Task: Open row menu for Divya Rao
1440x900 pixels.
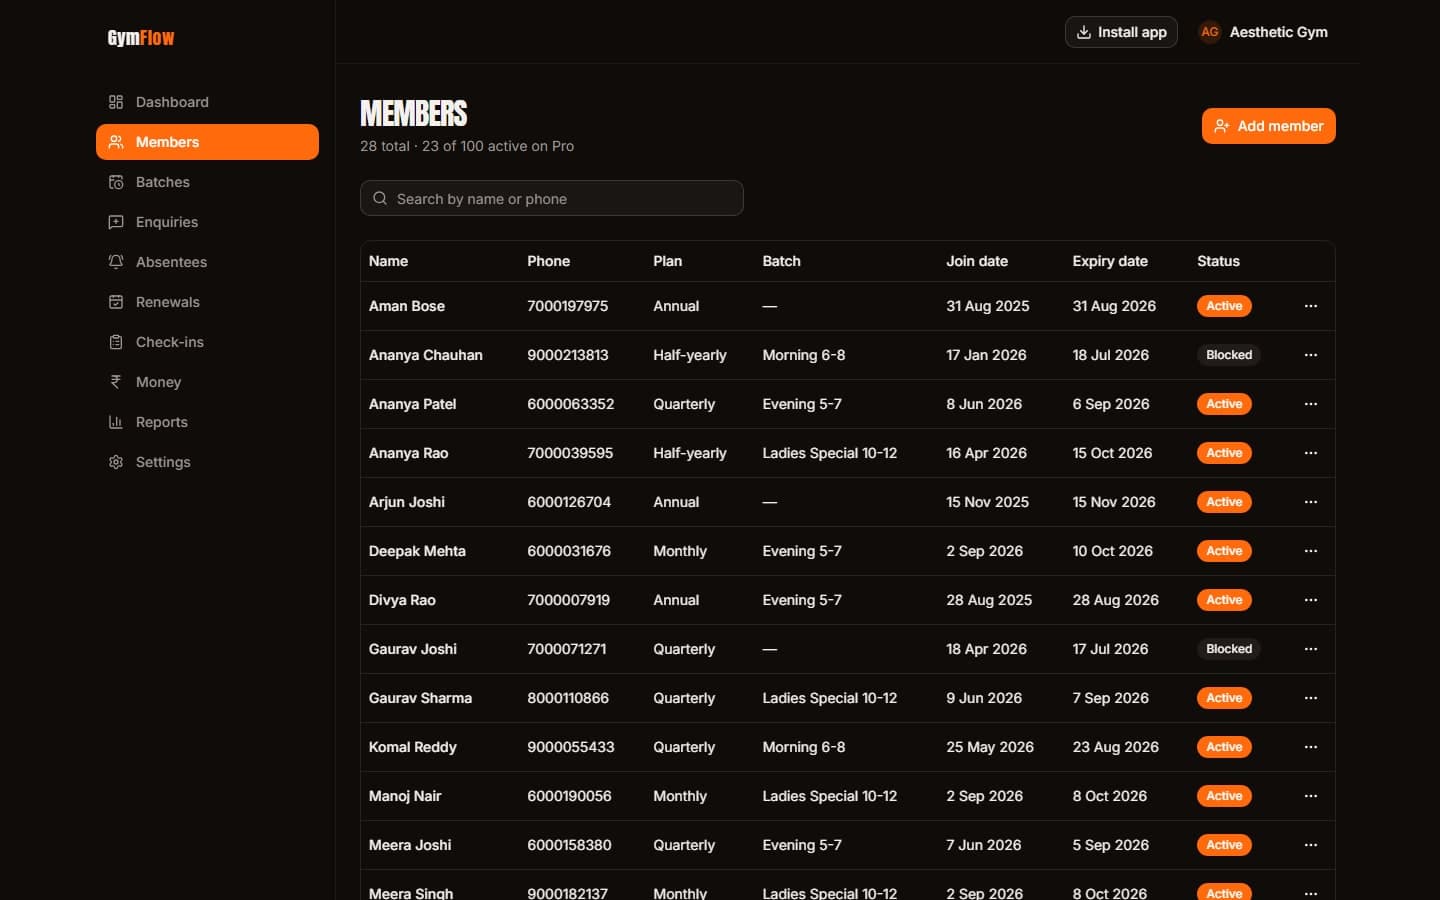Action: click(1311, 600)
